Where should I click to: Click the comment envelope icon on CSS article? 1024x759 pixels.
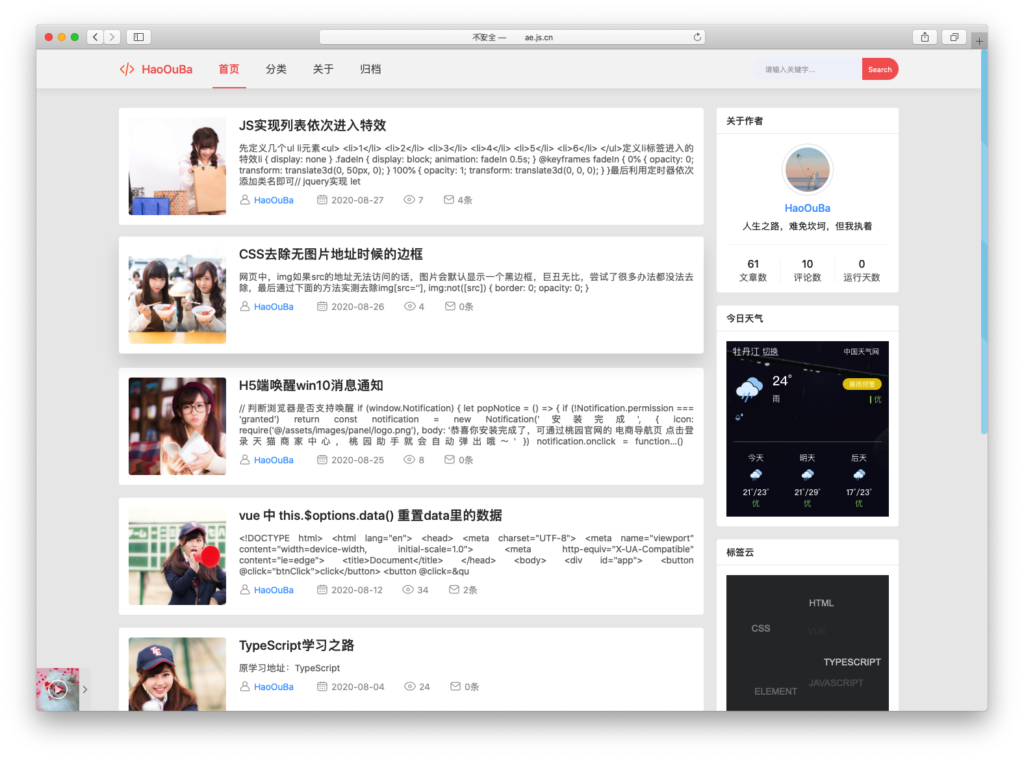pyautogui.click(x=452, y=306)
